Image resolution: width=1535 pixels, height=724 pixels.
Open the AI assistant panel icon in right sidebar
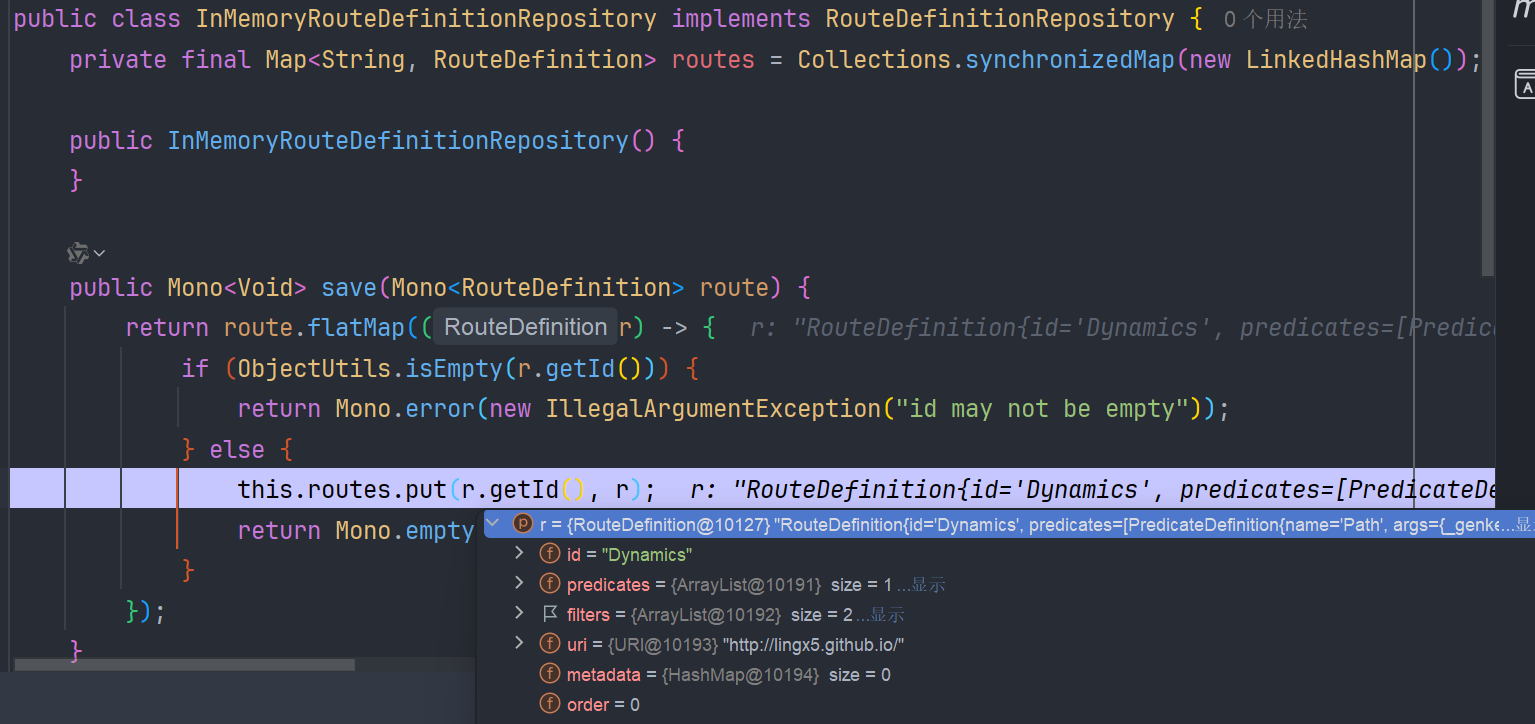1524,85
